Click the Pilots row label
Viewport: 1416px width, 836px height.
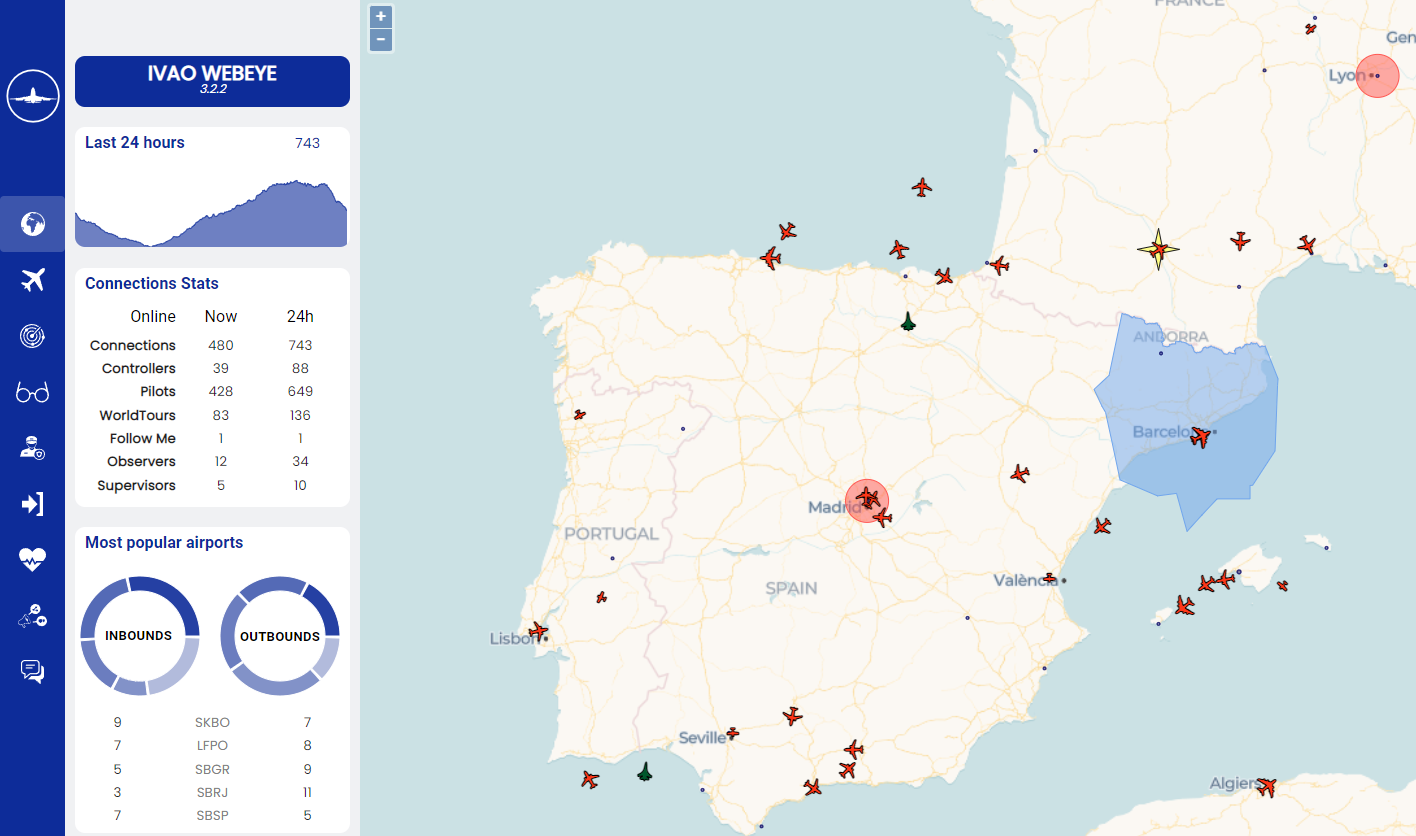158,391
